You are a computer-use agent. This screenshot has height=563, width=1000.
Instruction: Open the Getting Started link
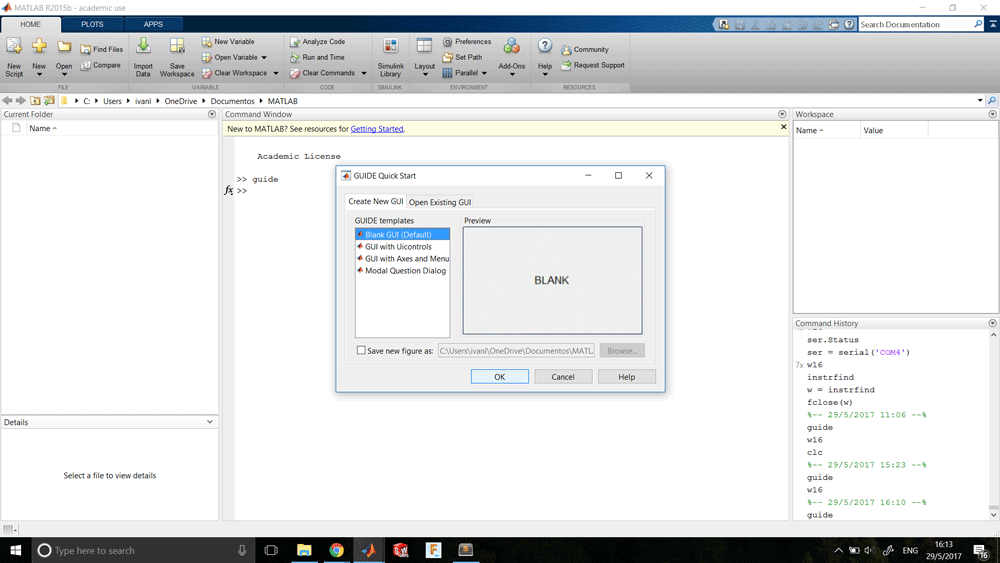tap(377, 129)
